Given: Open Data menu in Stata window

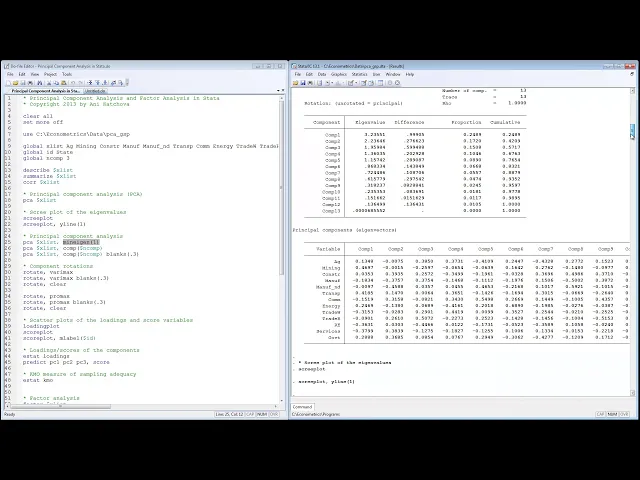Looking at the screenshot, I should (x=322, y=74).
